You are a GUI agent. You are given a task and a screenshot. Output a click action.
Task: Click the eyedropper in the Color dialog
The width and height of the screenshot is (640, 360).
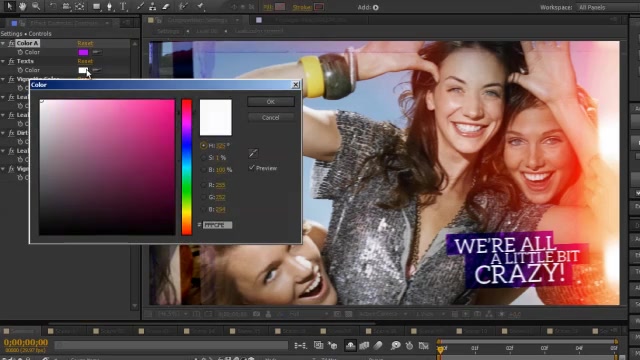(x=253, y=153)
